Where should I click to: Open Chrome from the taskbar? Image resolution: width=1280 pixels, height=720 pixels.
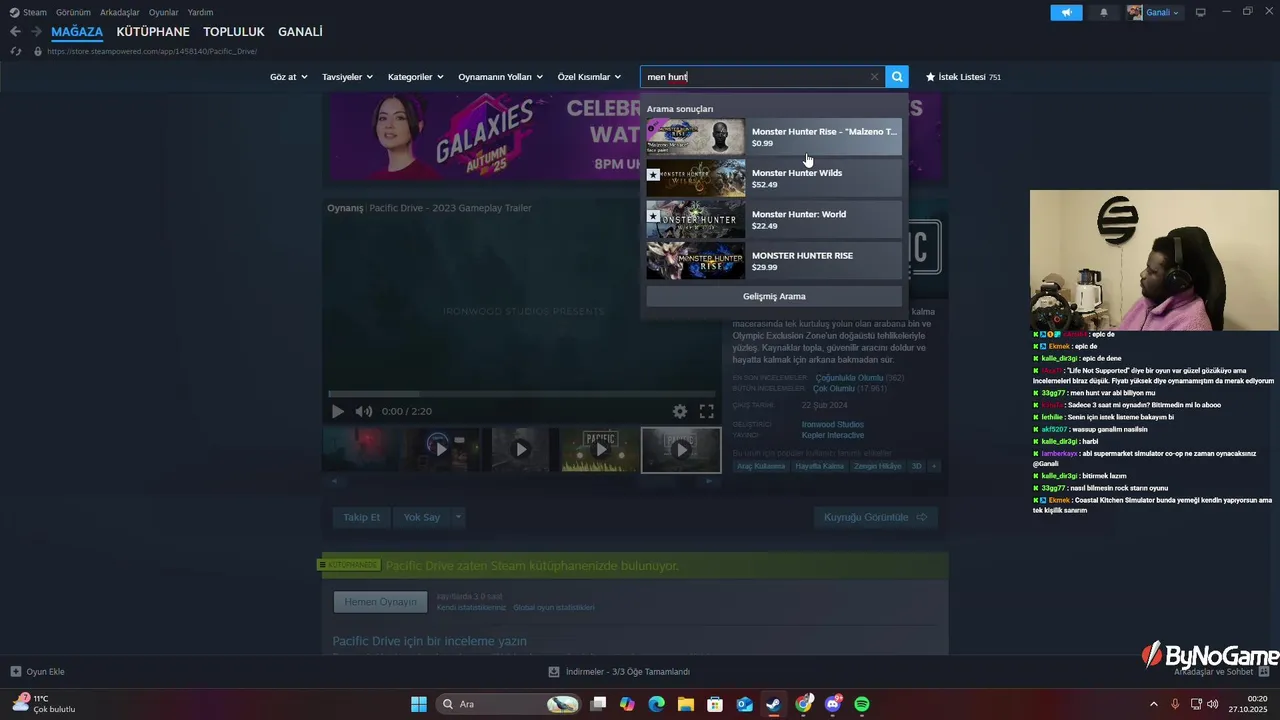click(804, 704)
